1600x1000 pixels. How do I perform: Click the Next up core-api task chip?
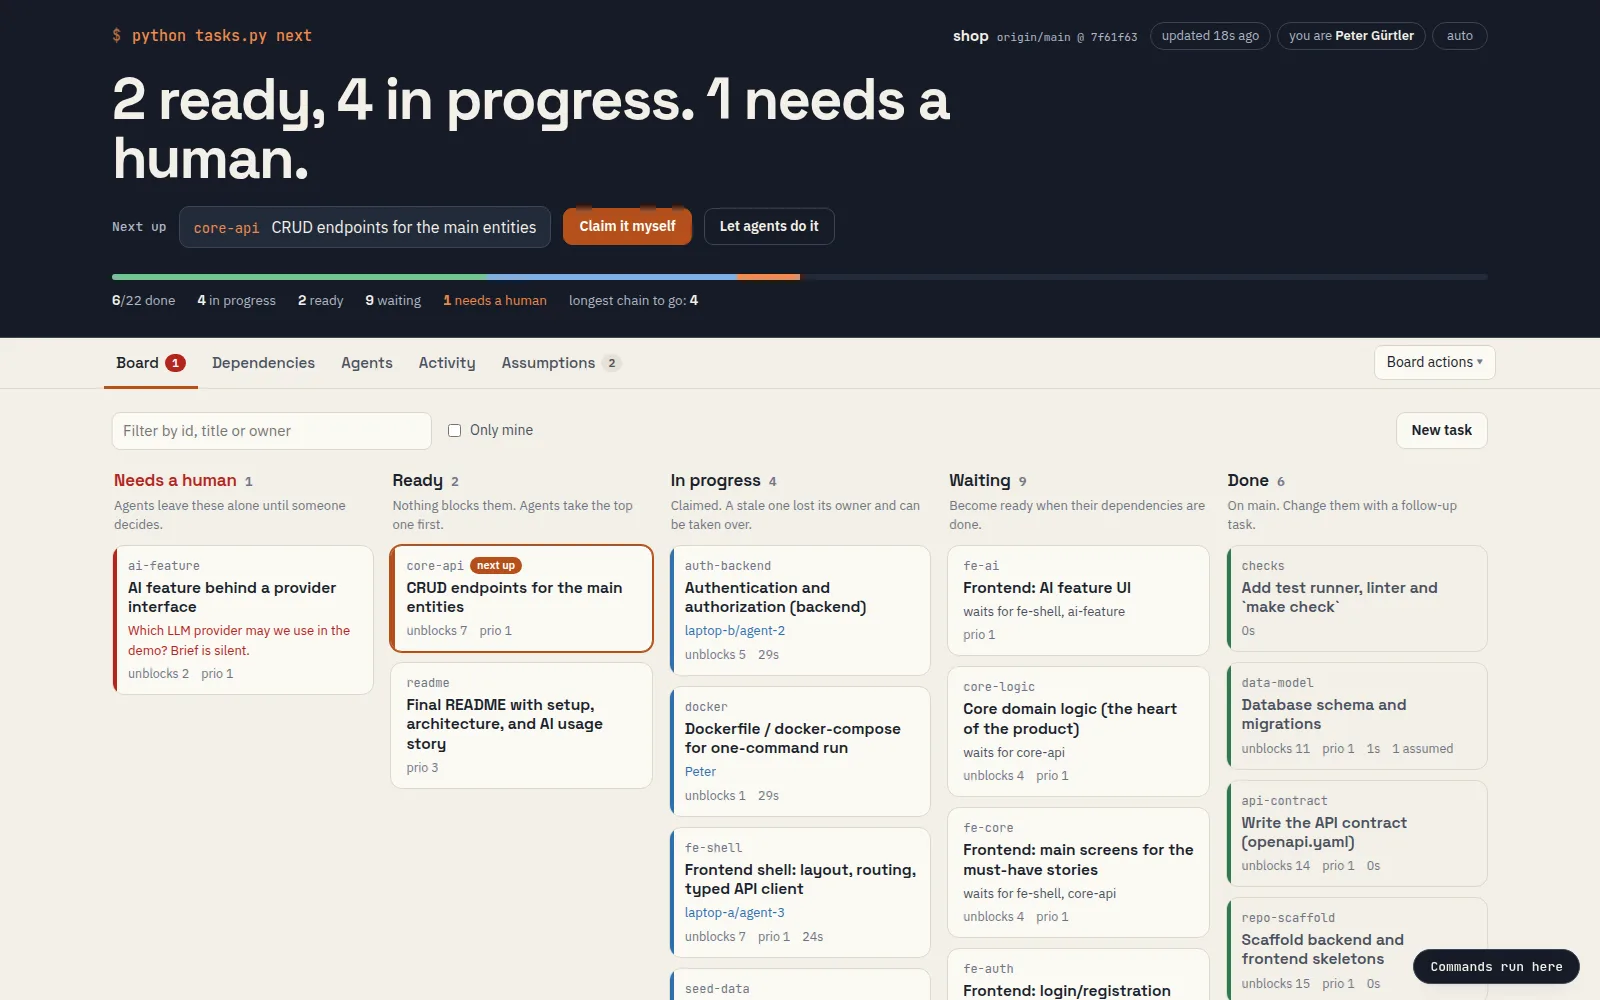coord(365,227)
